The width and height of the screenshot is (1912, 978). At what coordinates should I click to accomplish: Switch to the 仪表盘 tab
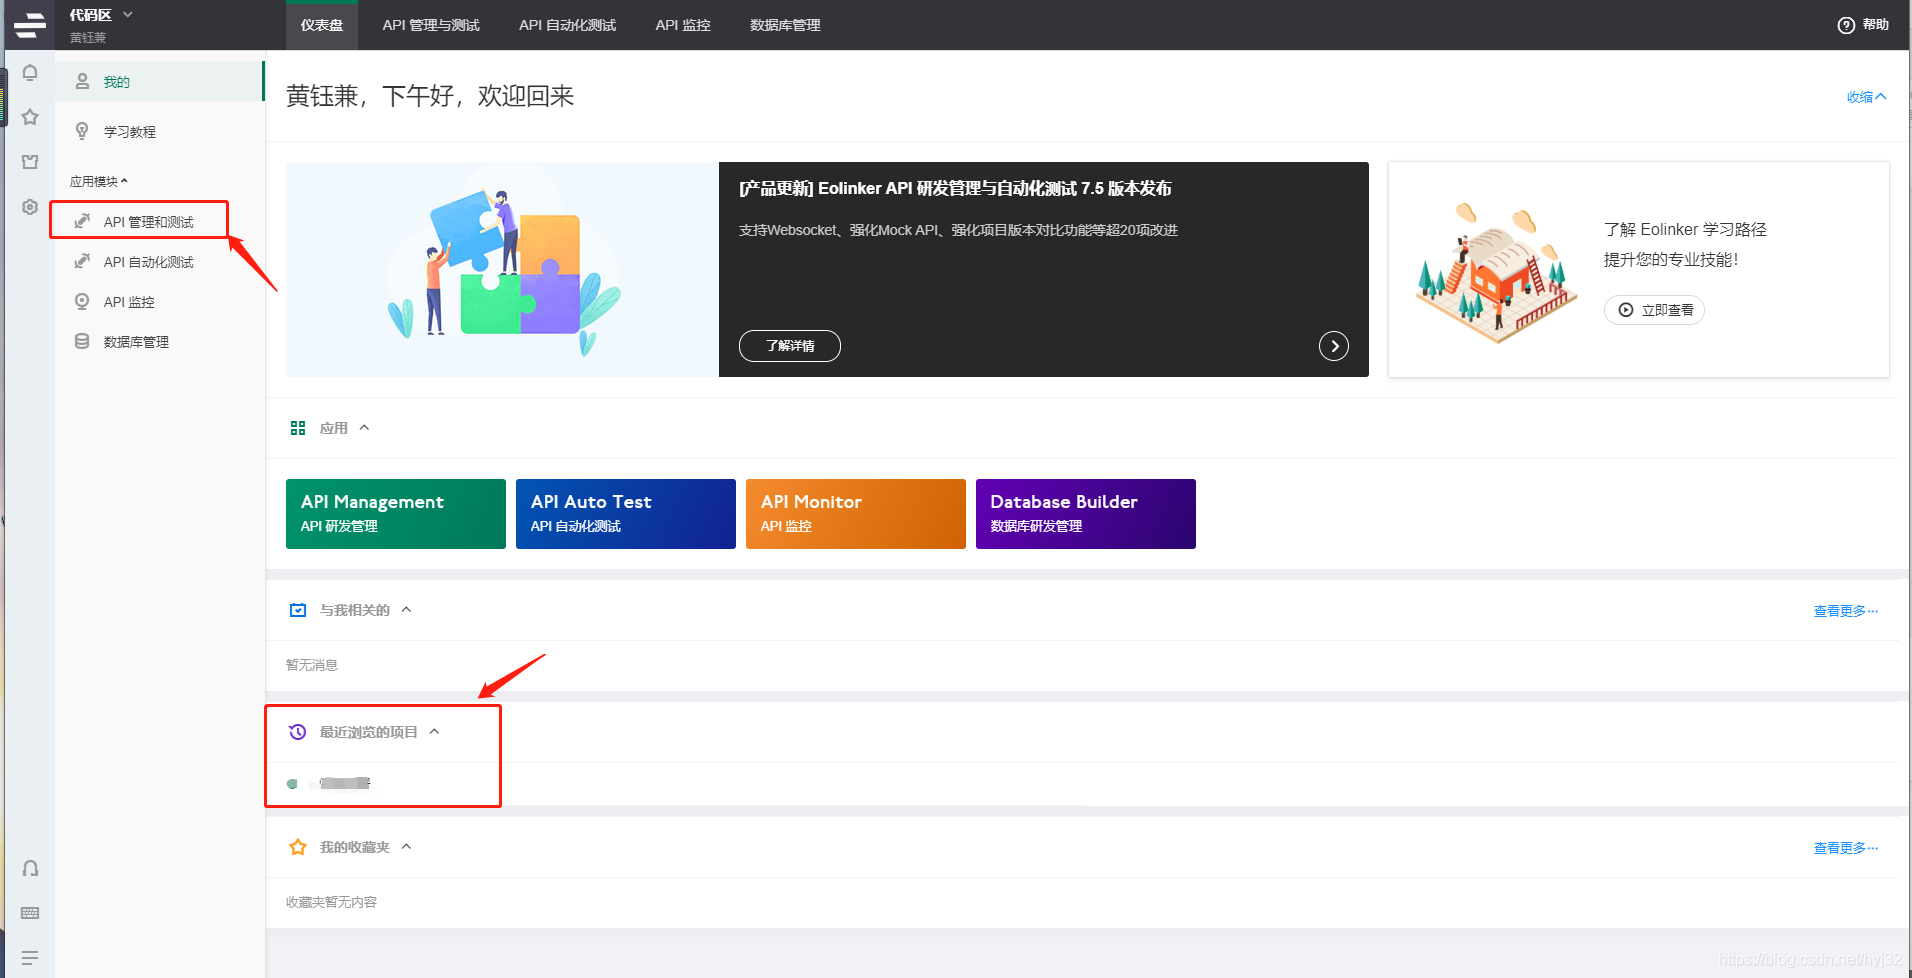coord(322,25)
